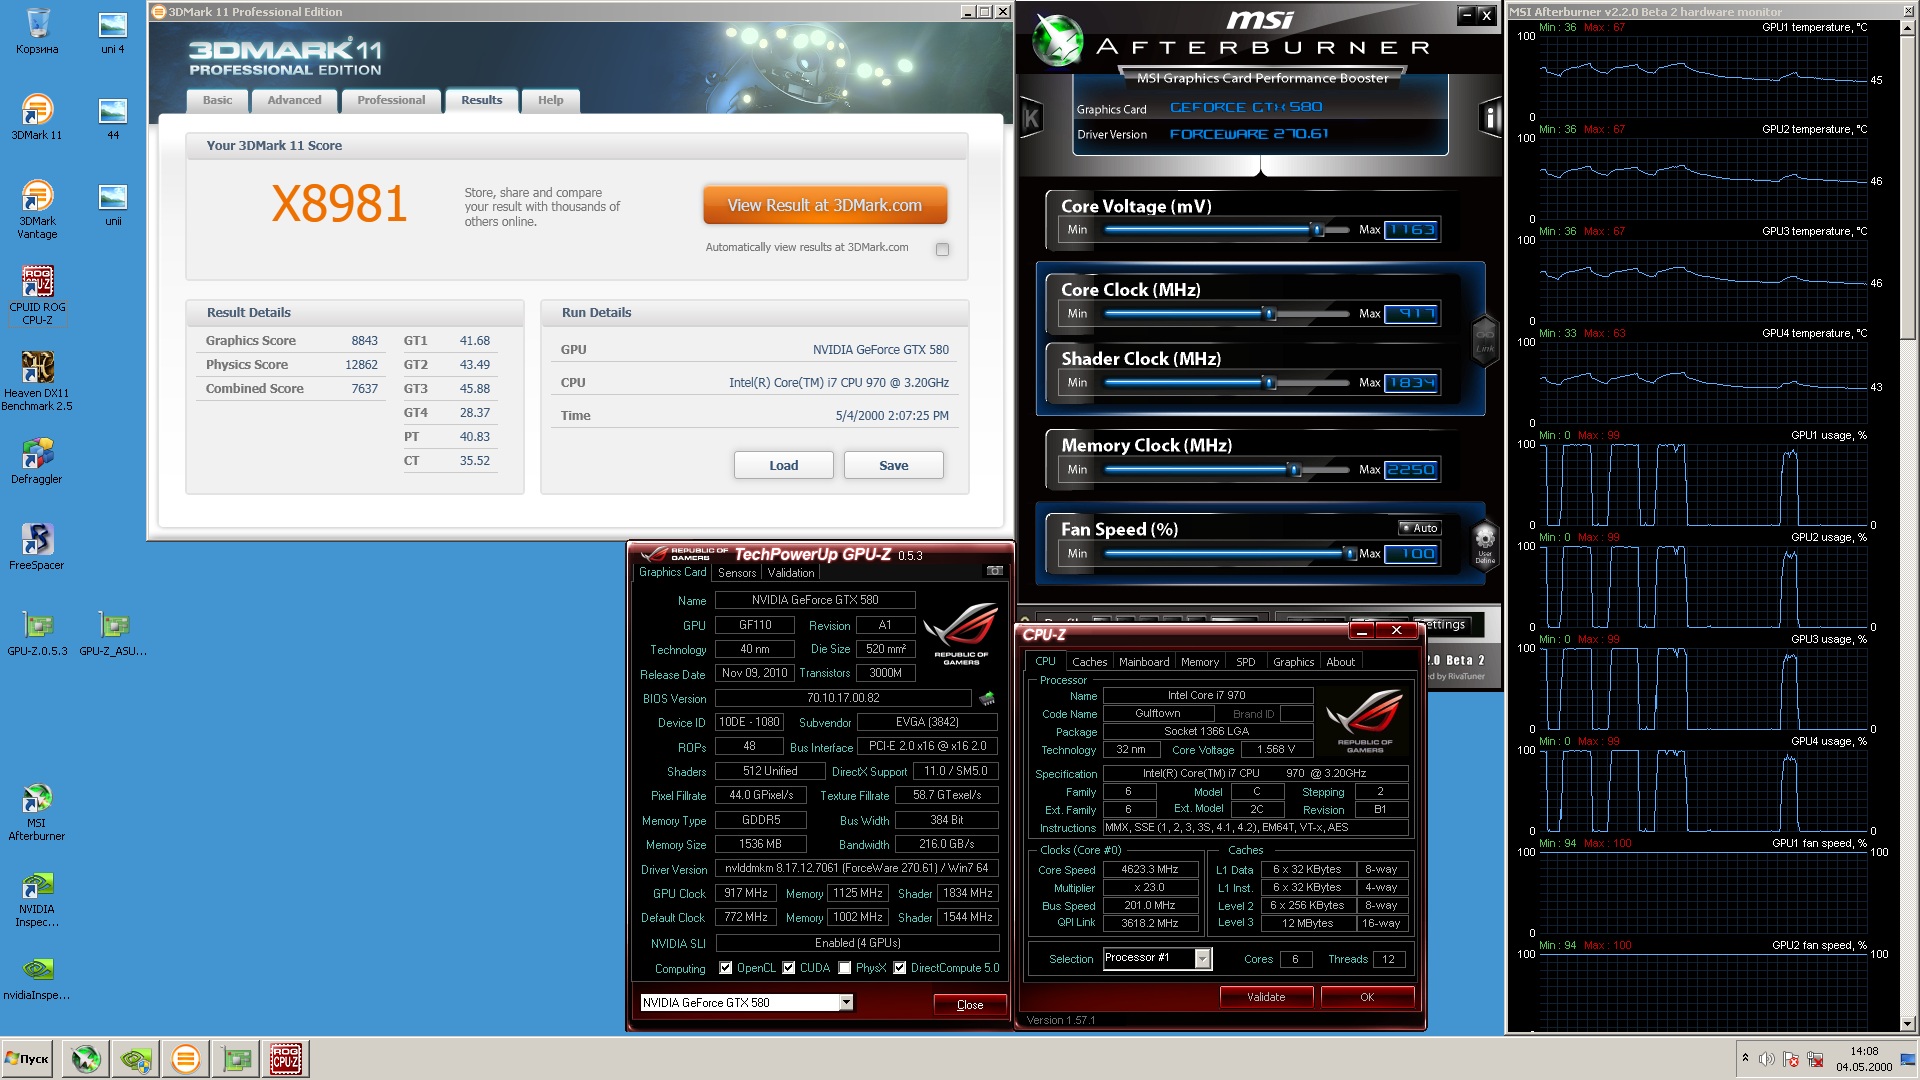Click the network disconnected tray icon
1920x1080 pixels.
pyautogui.click(x=1815, y=1059)
